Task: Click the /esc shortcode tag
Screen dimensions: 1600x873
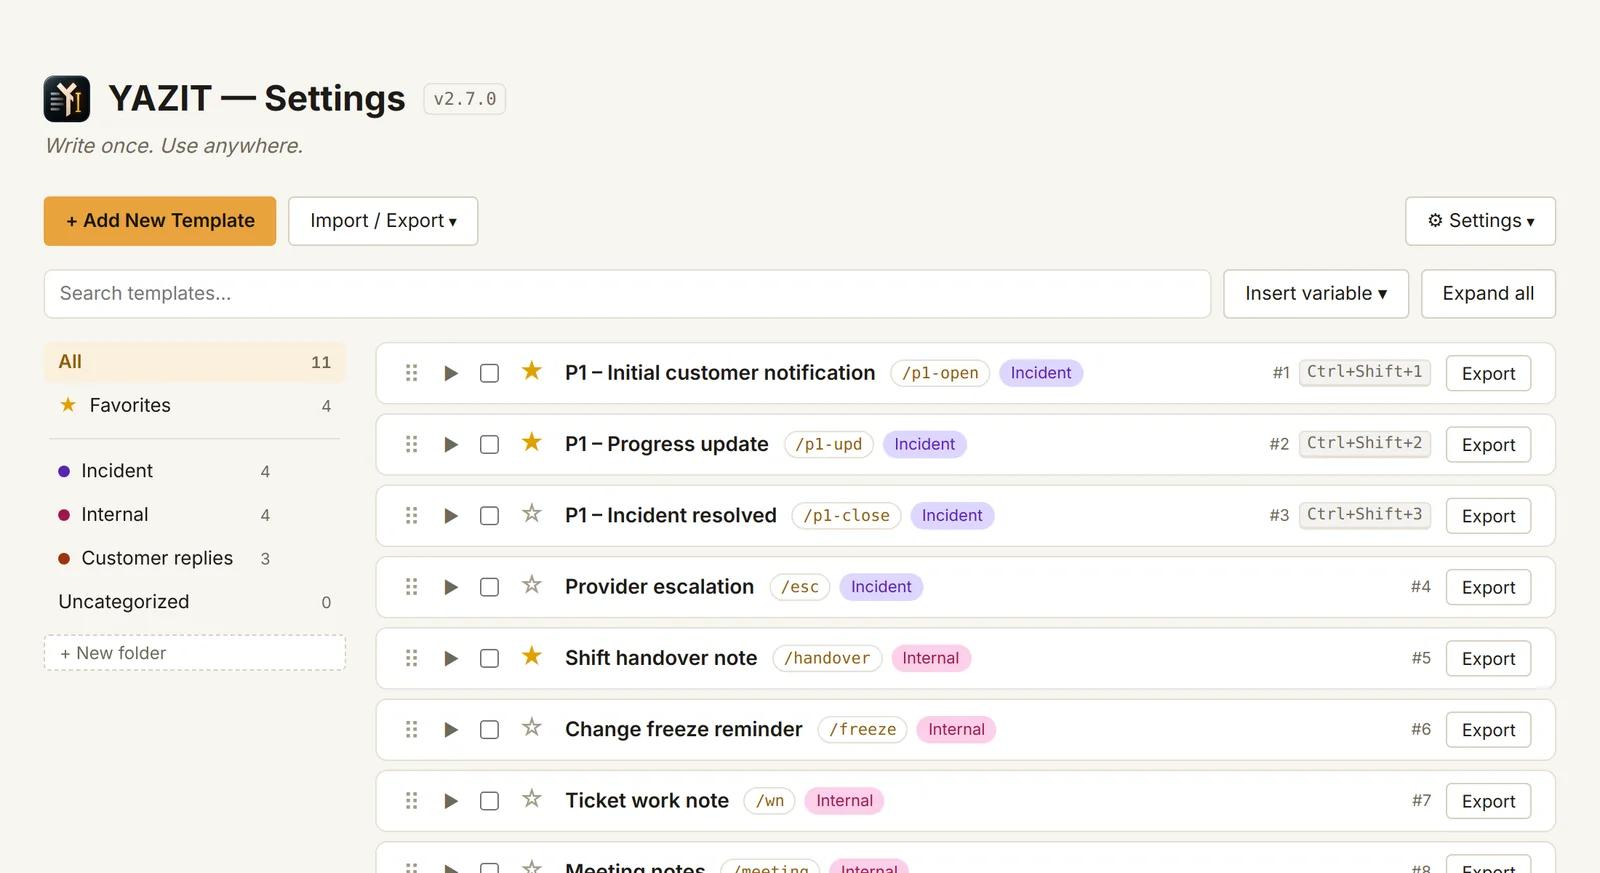Action: coord(800,587)
